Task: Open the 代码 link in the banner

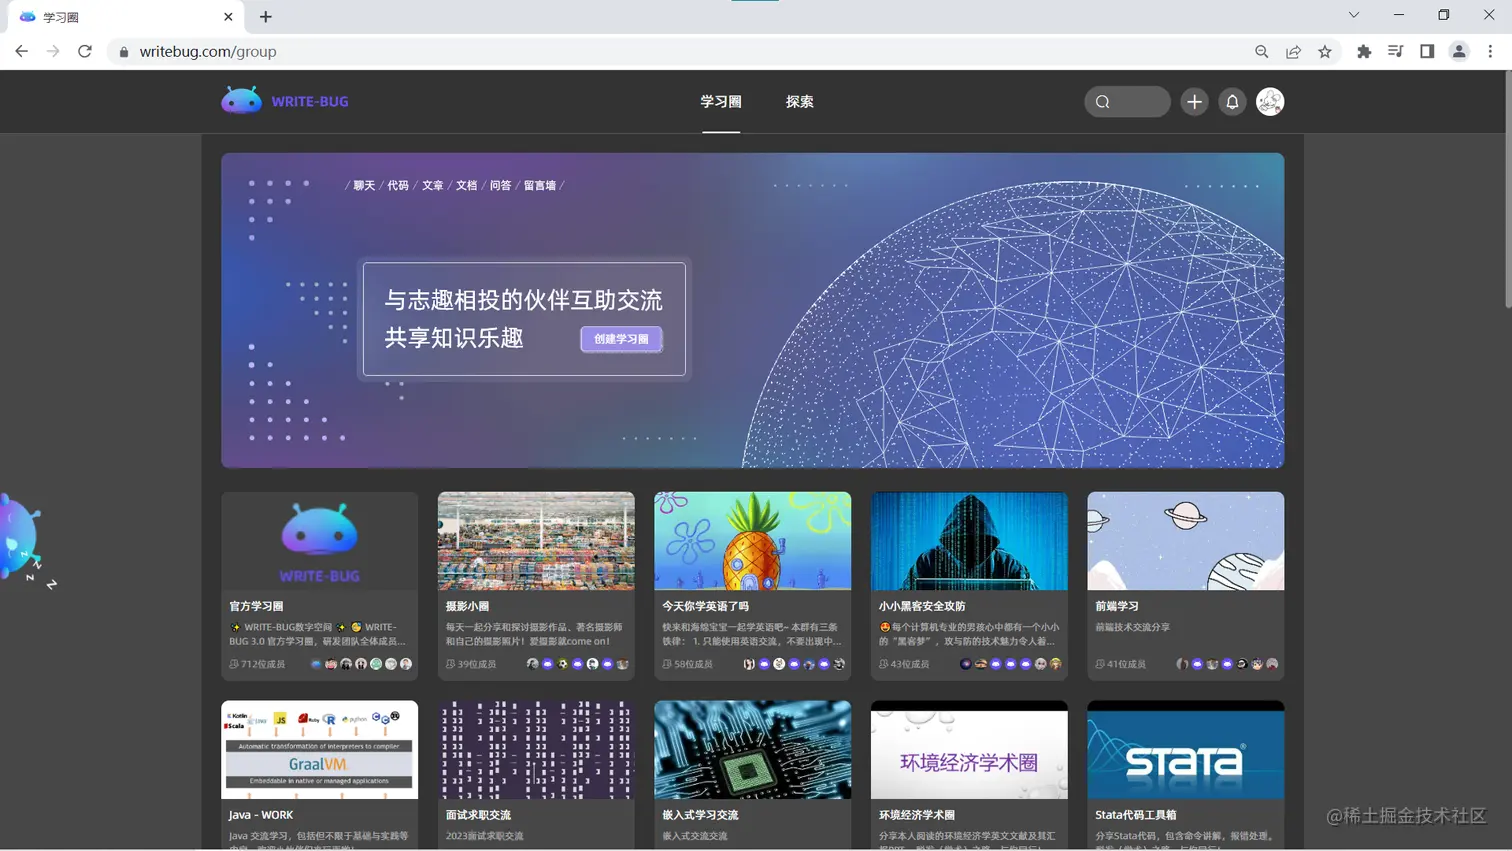Action: 396,184
